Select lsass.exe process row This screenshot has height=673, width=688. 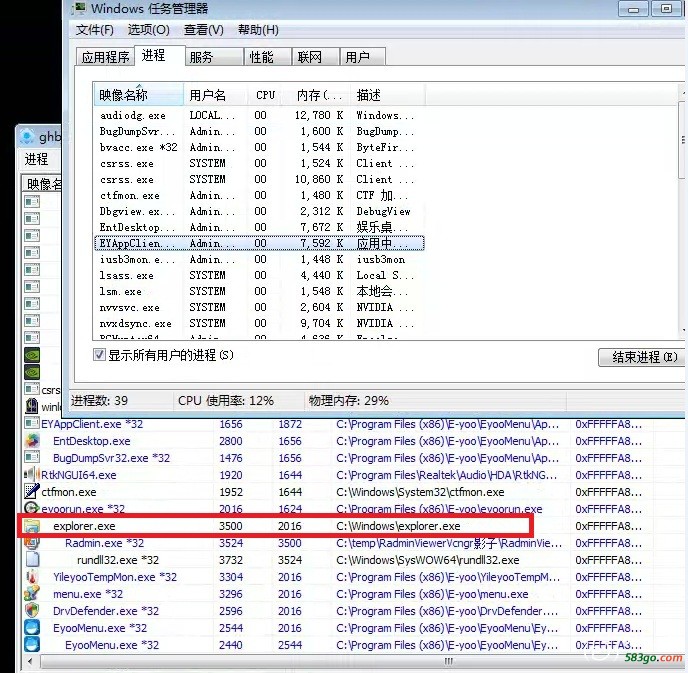coord(259,276)
